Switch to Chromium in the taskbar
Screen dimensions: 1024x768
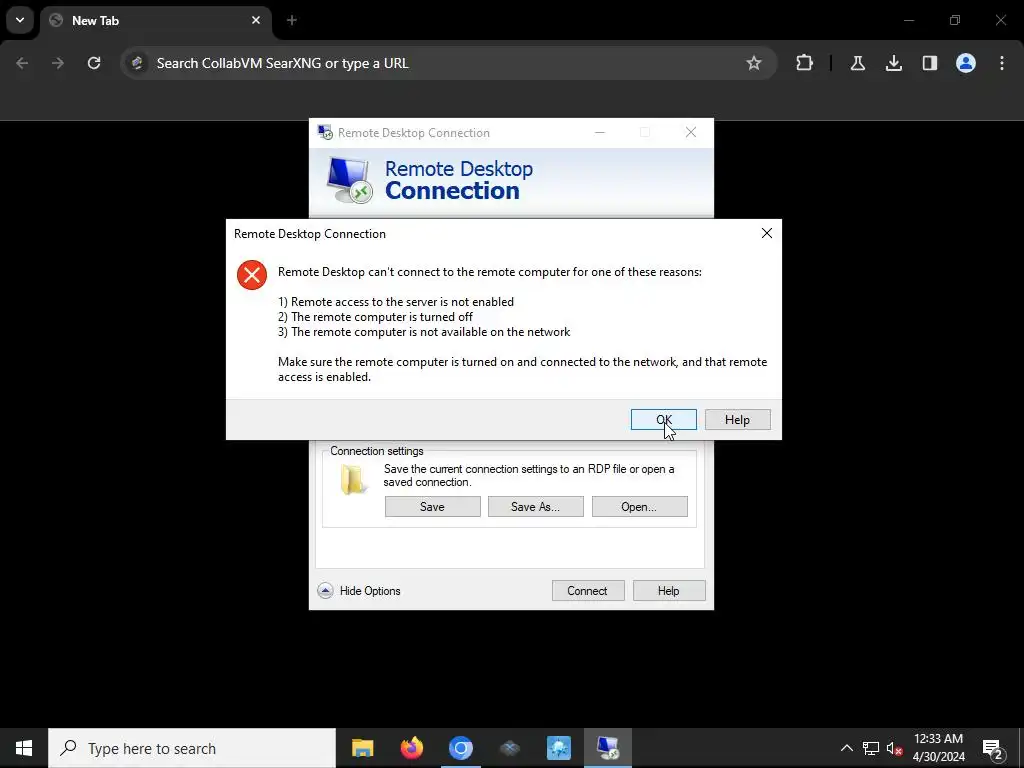pyautogui.click(x=460, y=748)
